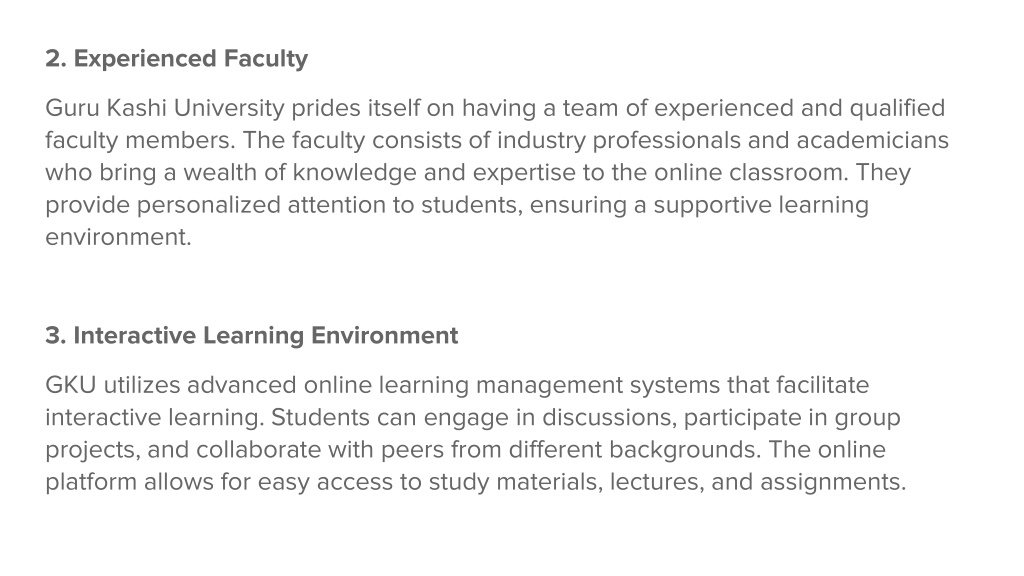Click the word "GKU" in the third section

(x=71, y=385)
